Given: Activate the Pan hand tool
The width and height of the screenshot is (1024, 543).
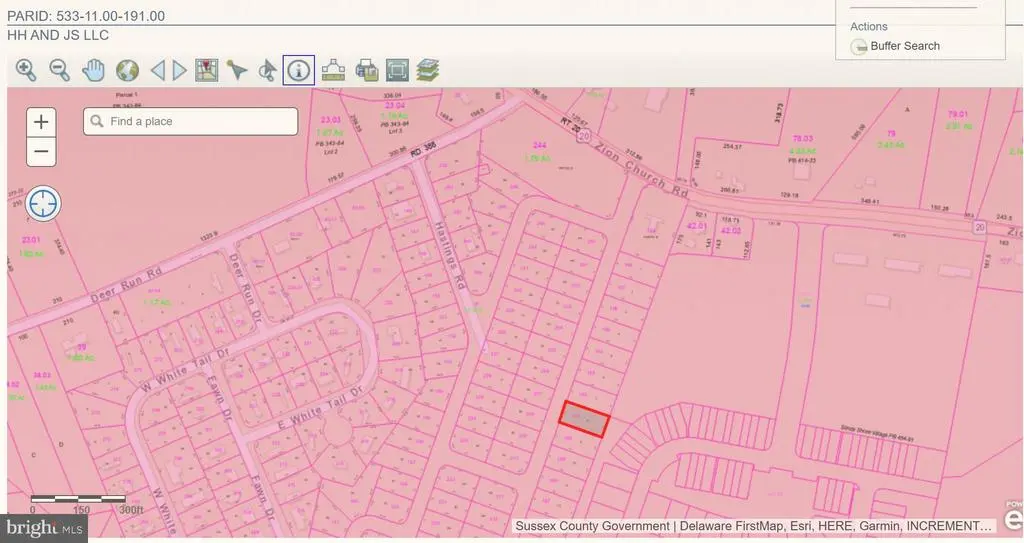Looking at the screenshot, I should click(x=93, y=70).
